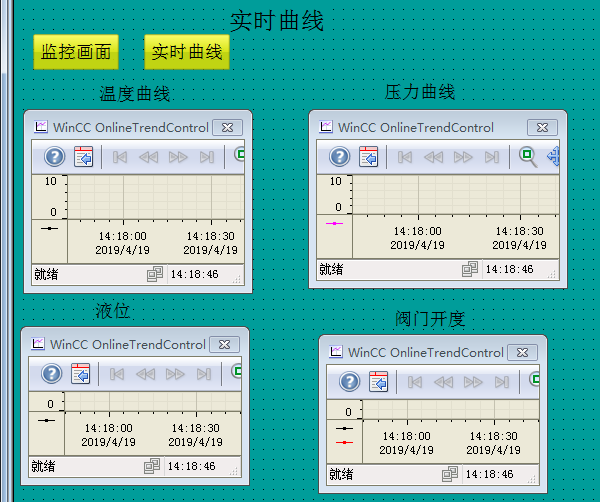Screen dimensions: 600x502
Task: Click configuration dialog icon in 压力曲线 control
Action: click(x=368, y=156)
